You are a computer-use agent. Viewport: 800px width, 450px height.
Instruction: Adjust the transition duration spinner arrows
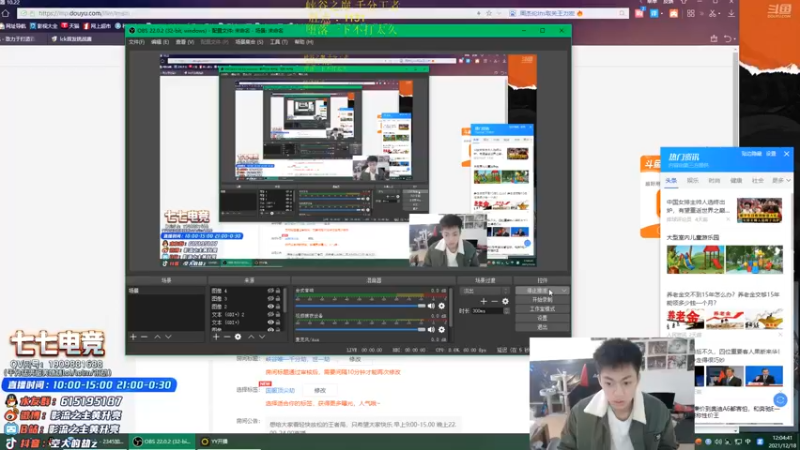[x=506, y=311]
